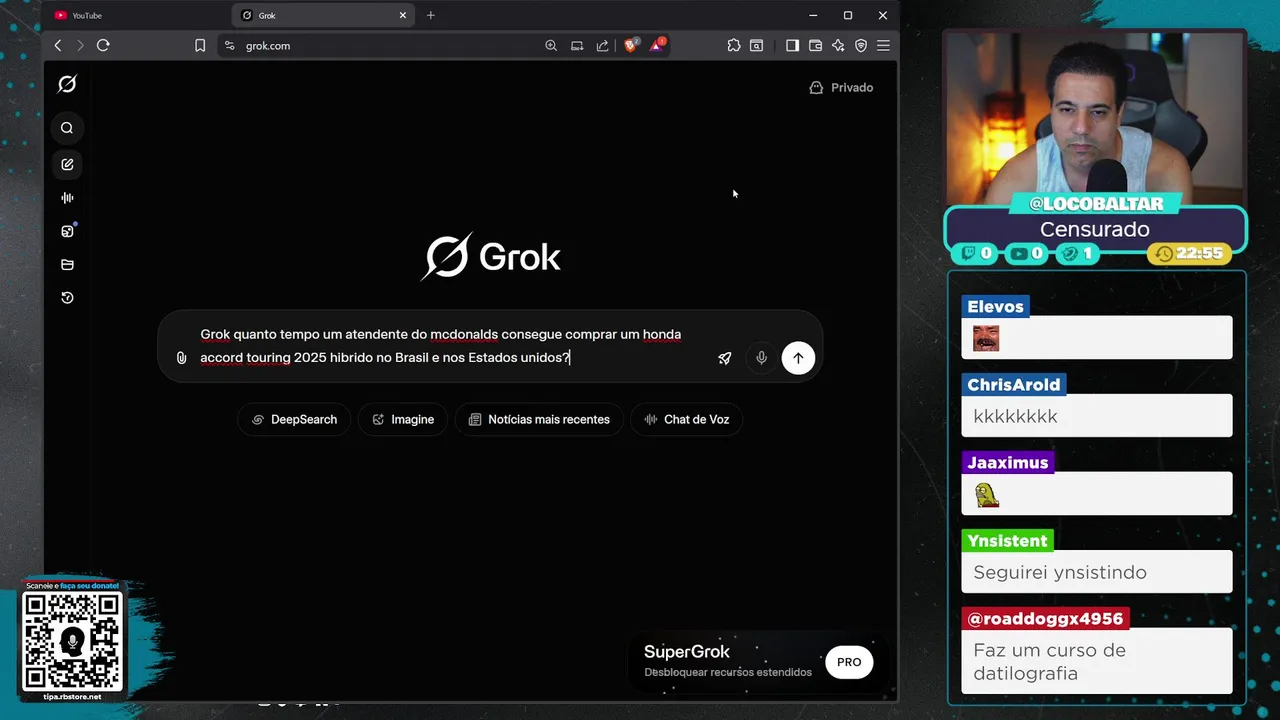Open Imagine icon with blue dot in sidebar
This screenshot has height=720, width=1280.
(x=67, y=231)
